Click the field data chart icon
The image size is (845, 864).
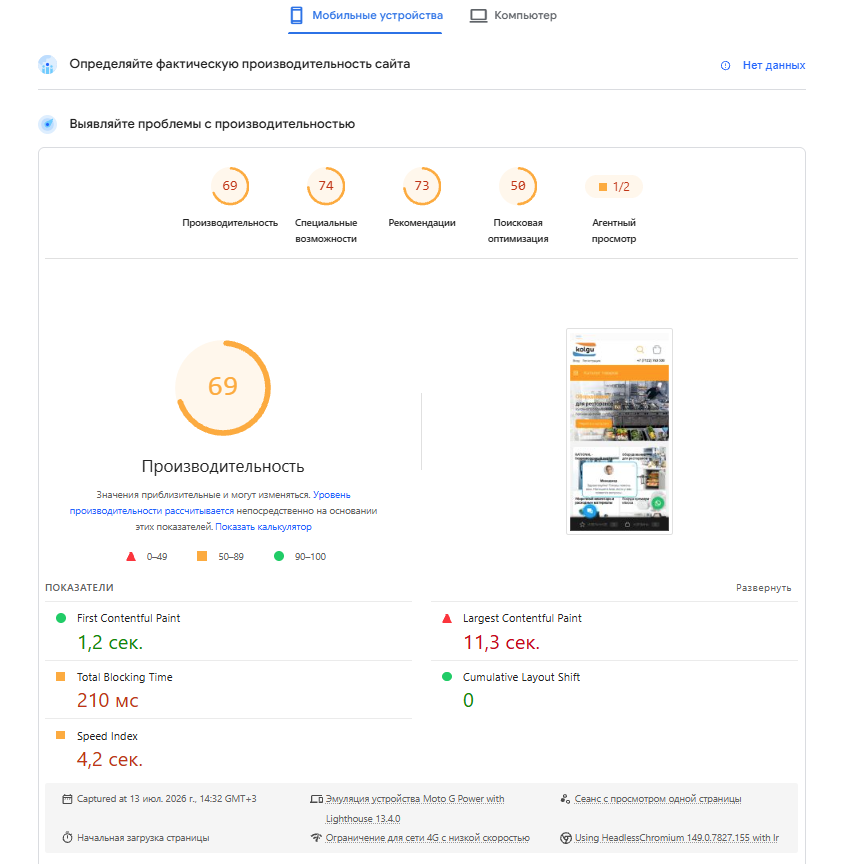click(x=48, y=64)
